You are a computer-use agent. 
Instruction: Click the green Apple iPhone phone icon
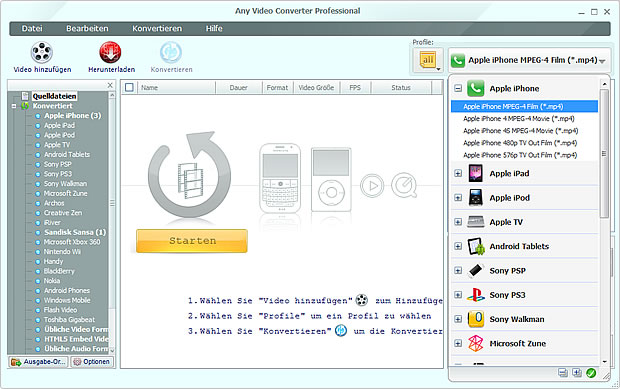pos(476,88)
